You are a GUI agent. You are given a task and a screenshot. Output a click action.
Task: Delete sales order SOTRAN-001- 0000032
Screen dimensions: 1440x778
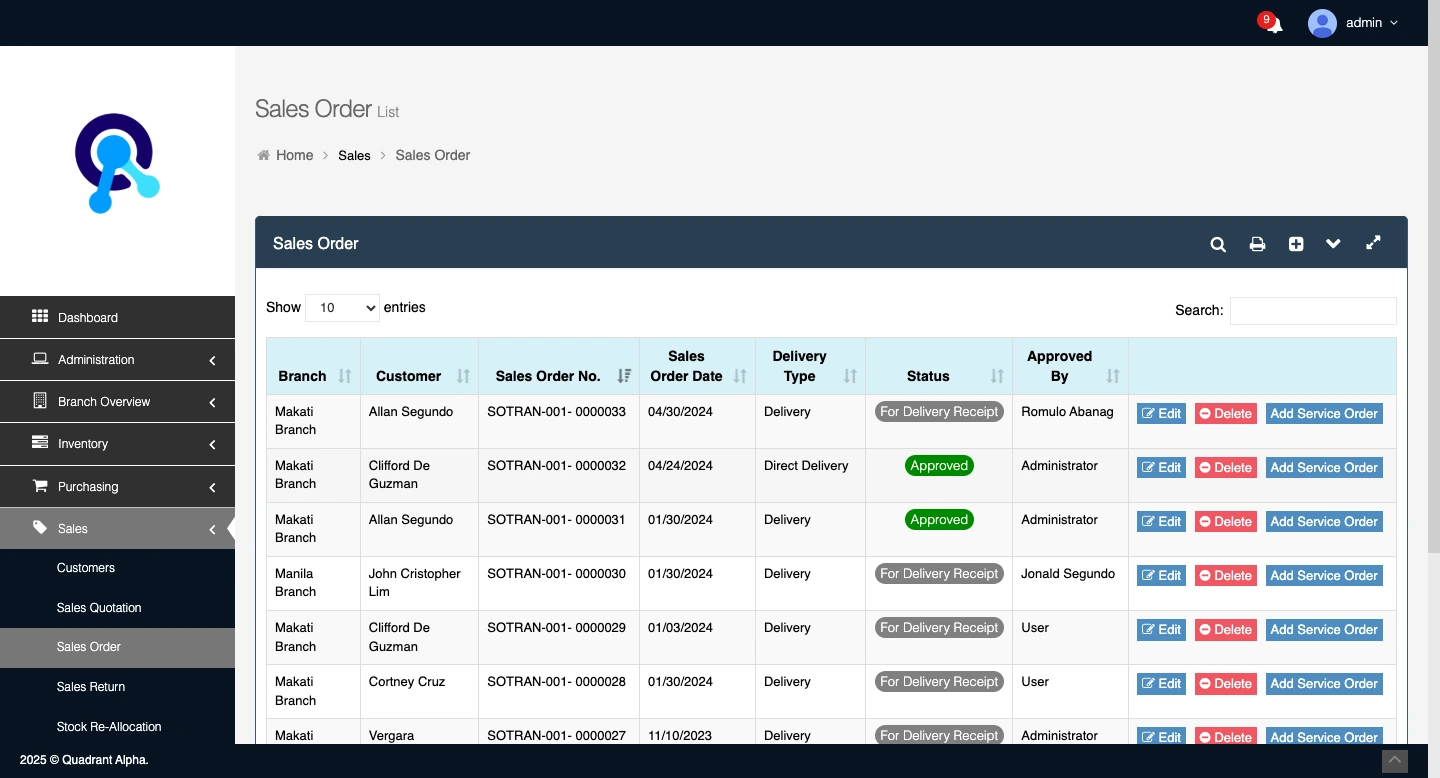pos(1225,468)
